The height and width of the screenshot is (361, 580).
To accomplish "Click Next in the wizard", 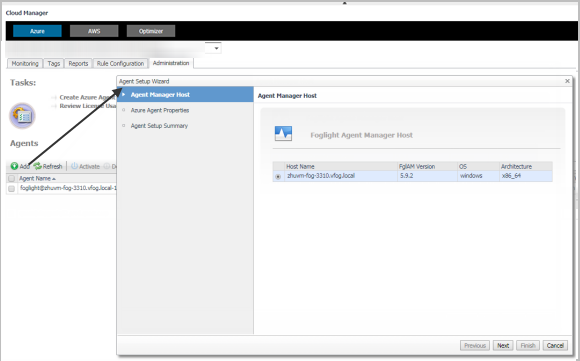I will (x=503, y=345).
